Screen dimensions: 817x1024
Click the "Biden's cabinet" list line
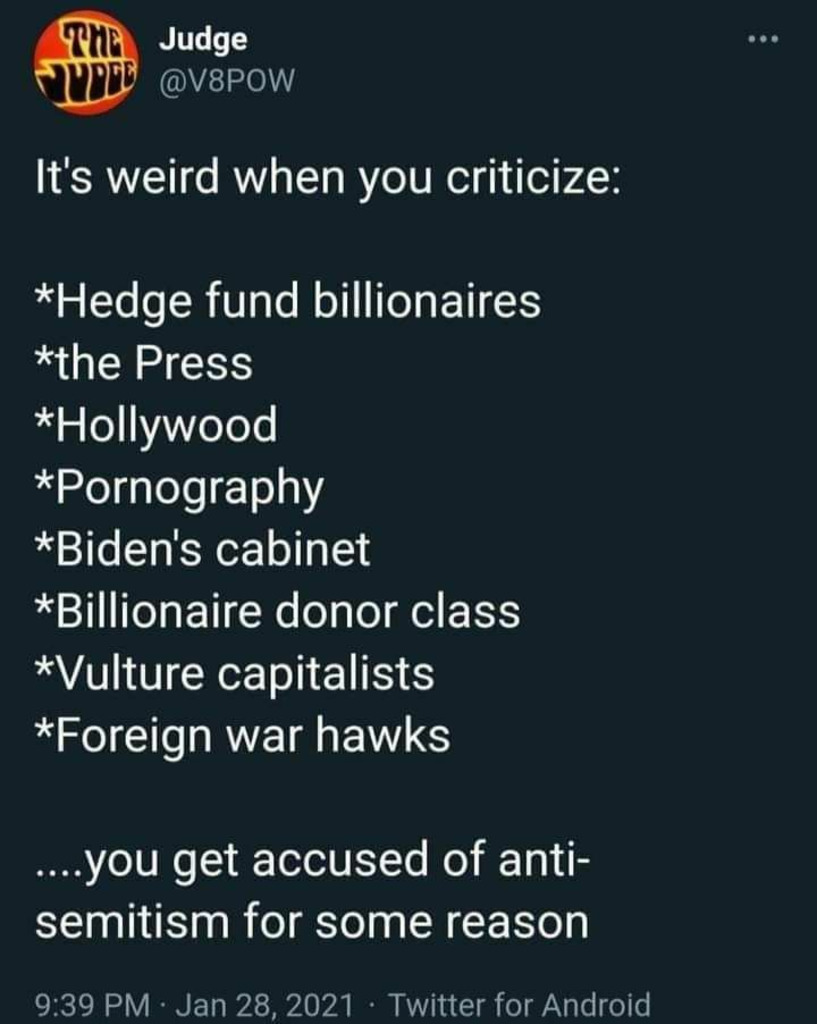point(203,550)
